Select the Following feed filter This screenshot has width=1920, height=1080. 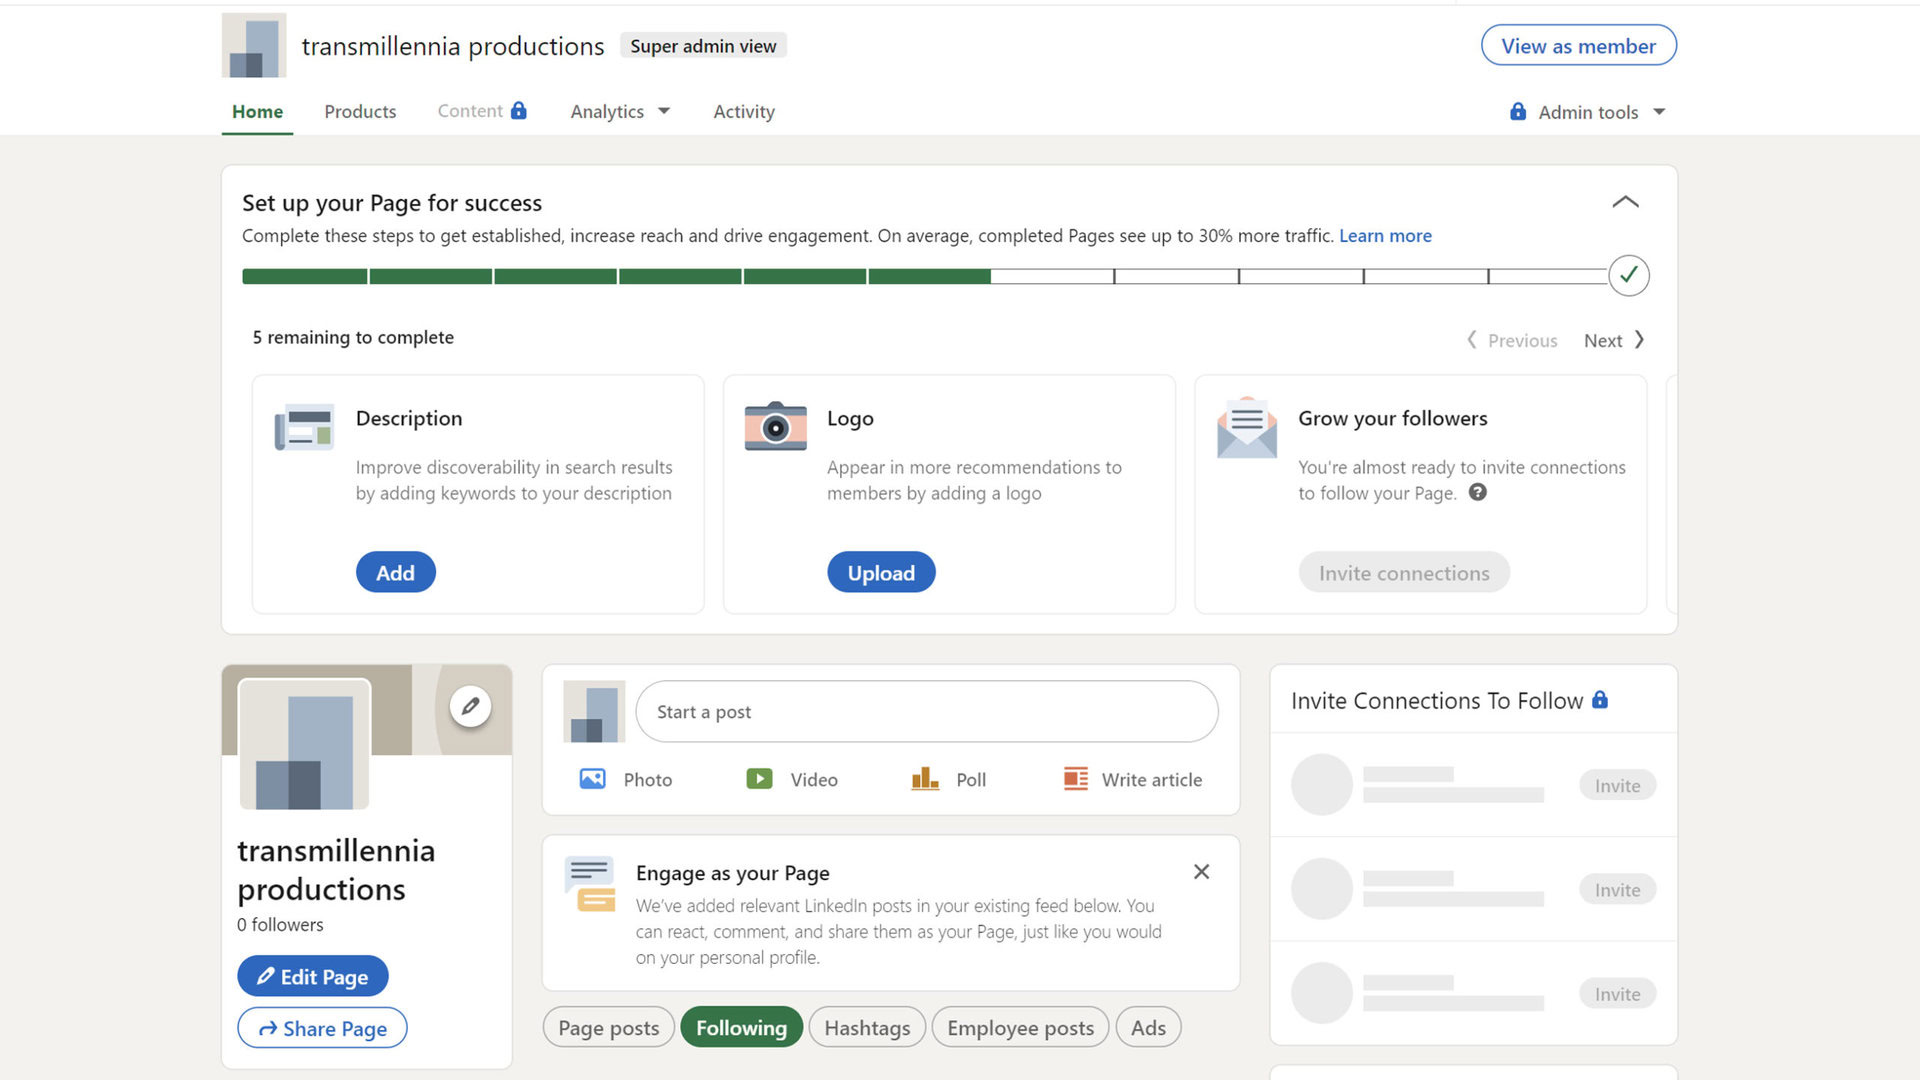[741, 1028]
